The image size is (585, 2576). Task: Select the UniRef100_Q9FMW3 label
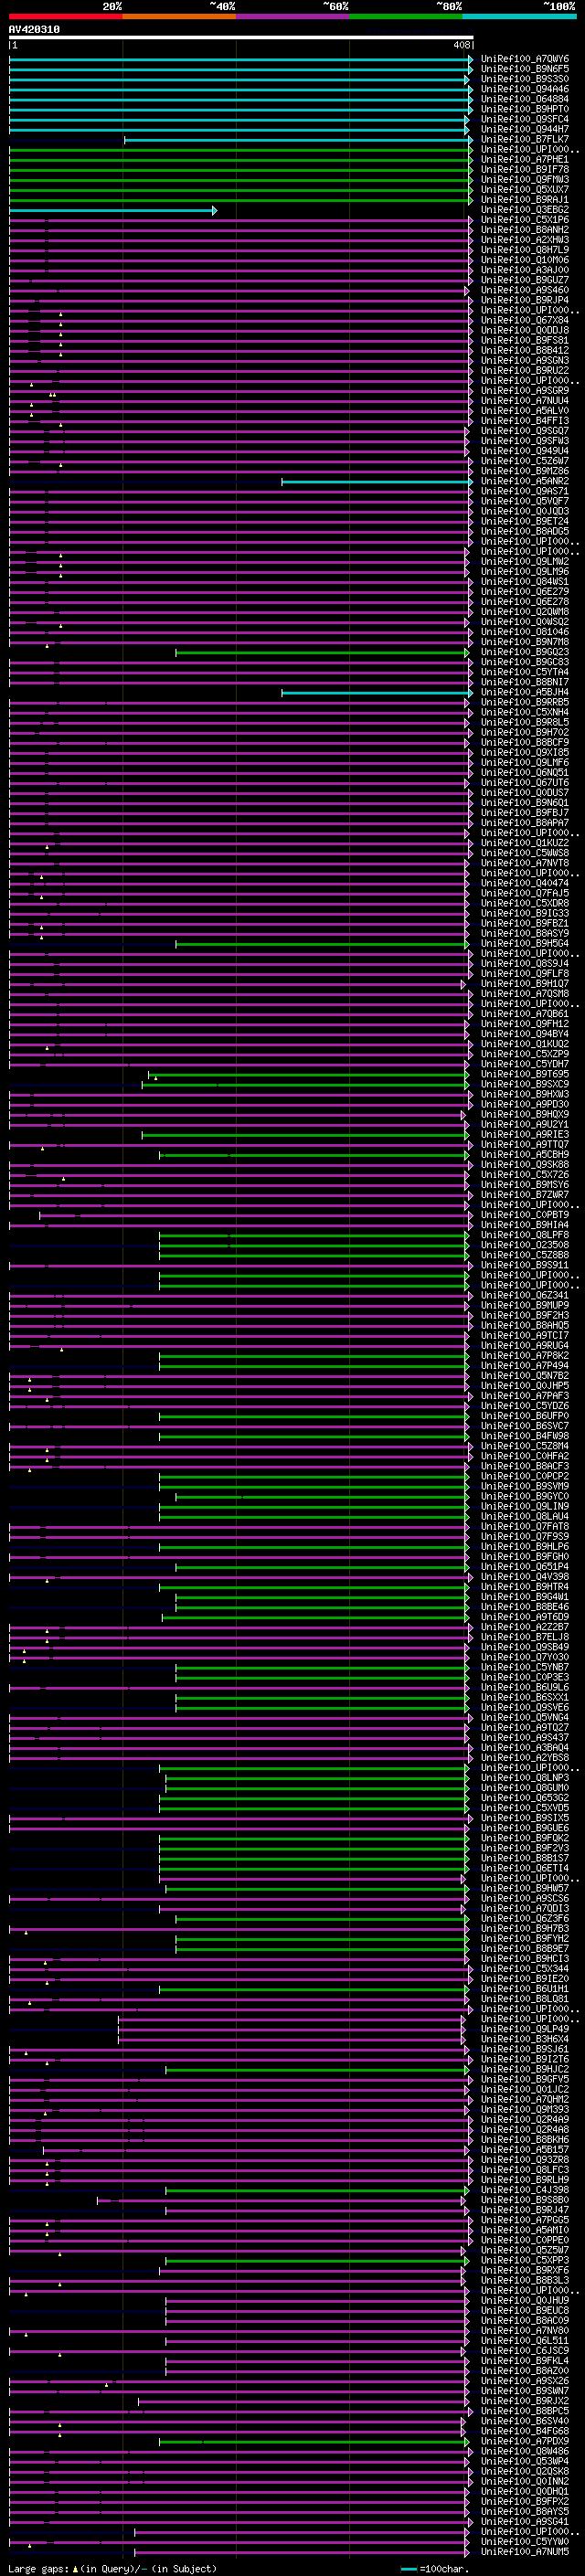pyautogui.click(x=525, y=180)
